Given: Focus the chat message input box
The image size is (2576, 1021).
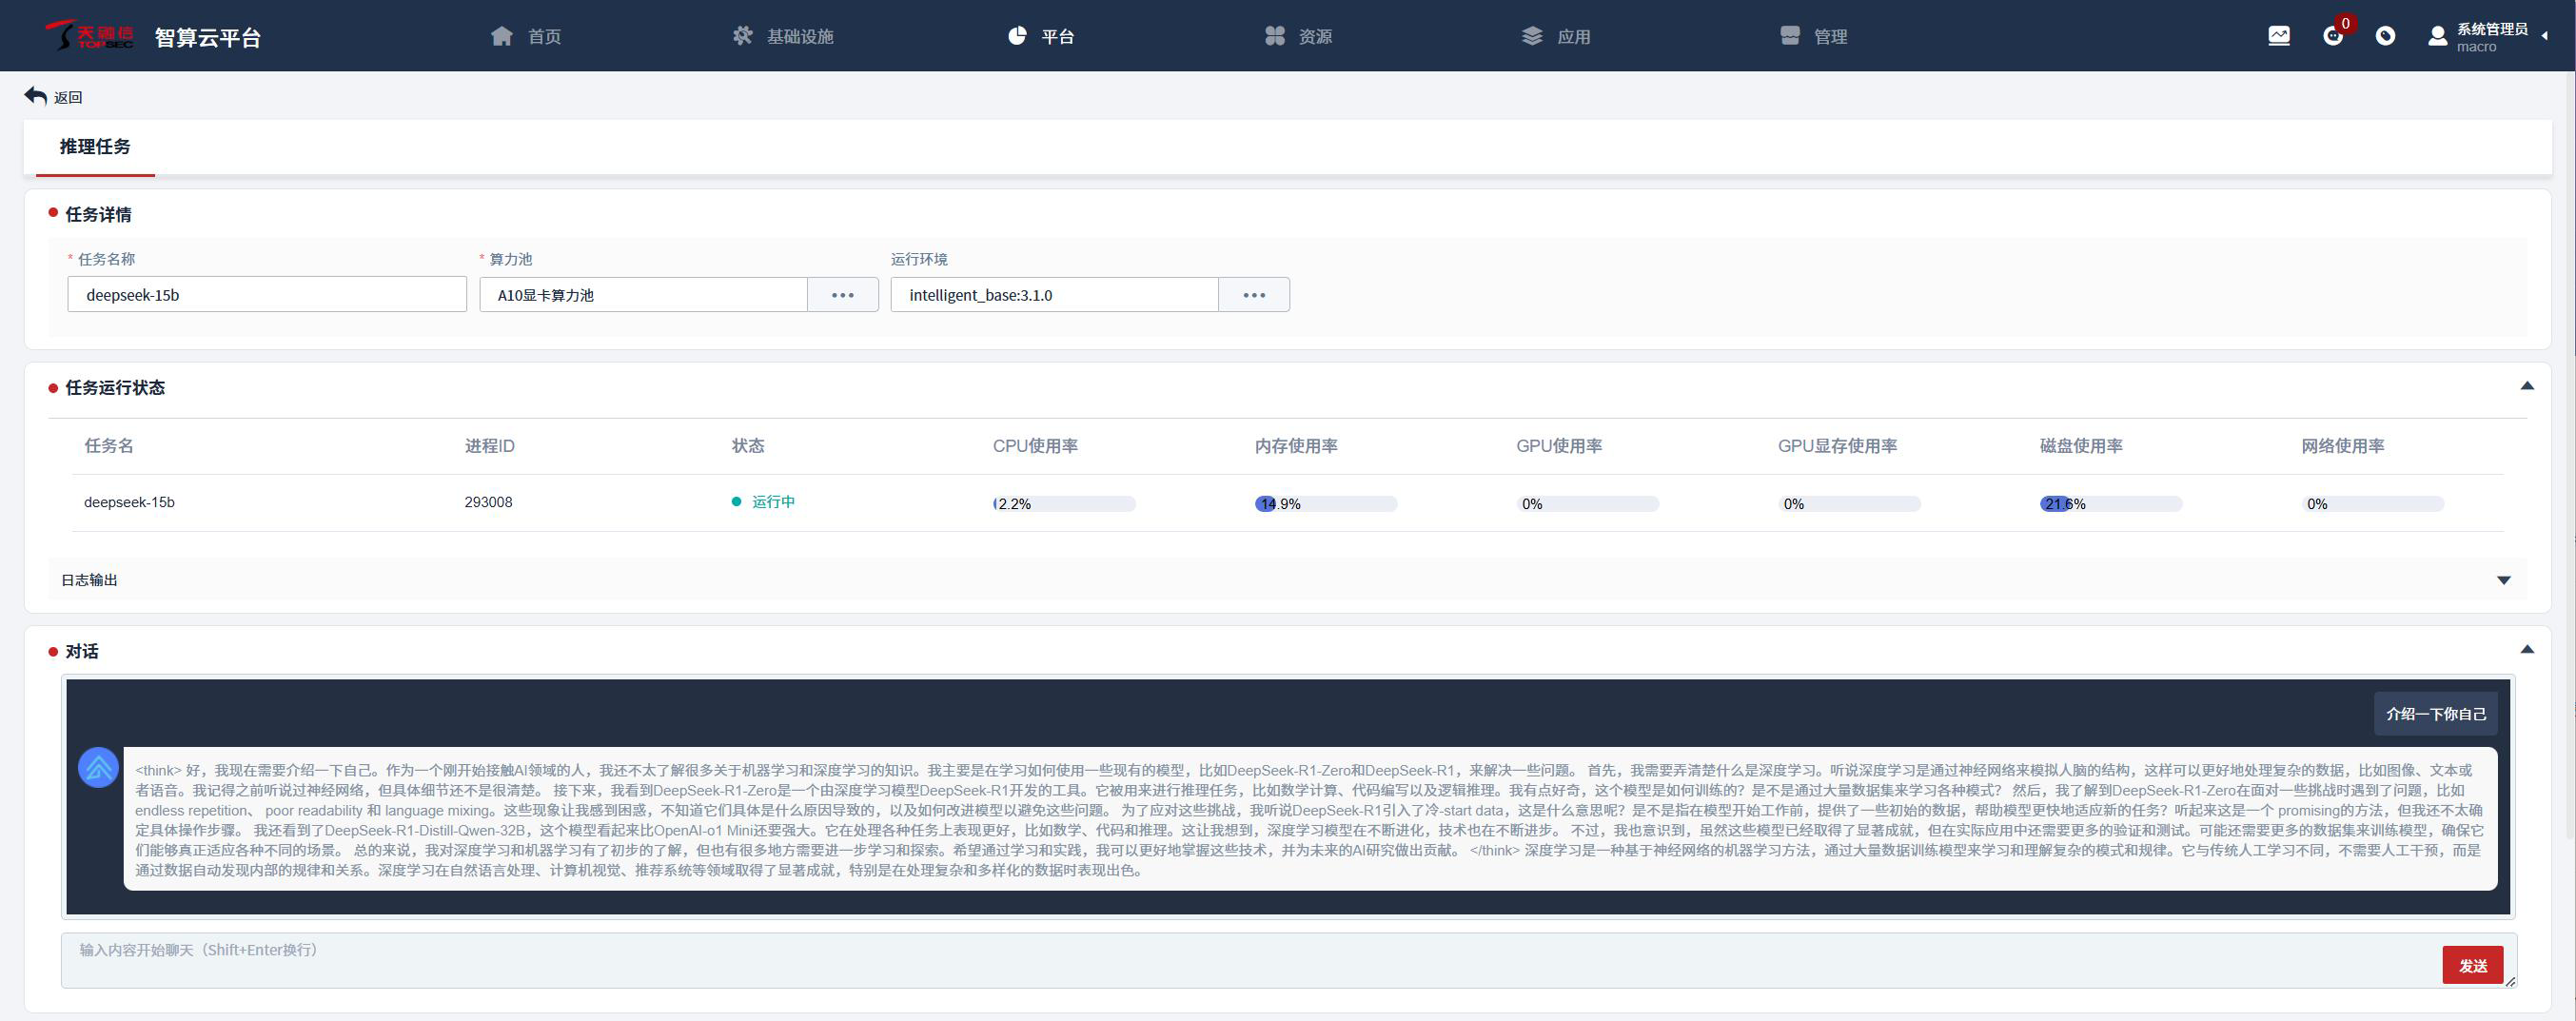Looking at the screenshot, I should 1250,960.
